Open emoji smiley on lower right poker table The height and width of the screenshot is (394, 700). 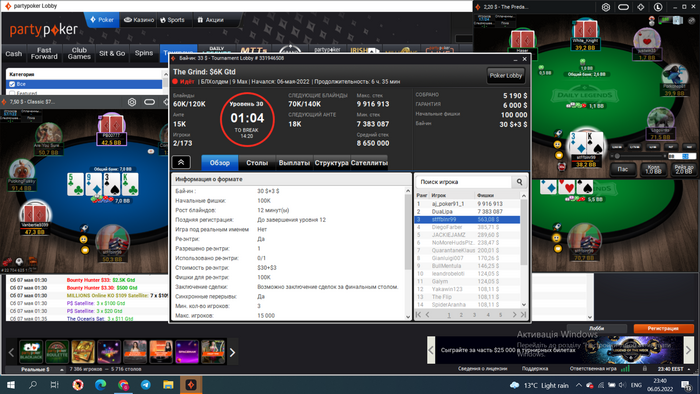pos(557,238)
